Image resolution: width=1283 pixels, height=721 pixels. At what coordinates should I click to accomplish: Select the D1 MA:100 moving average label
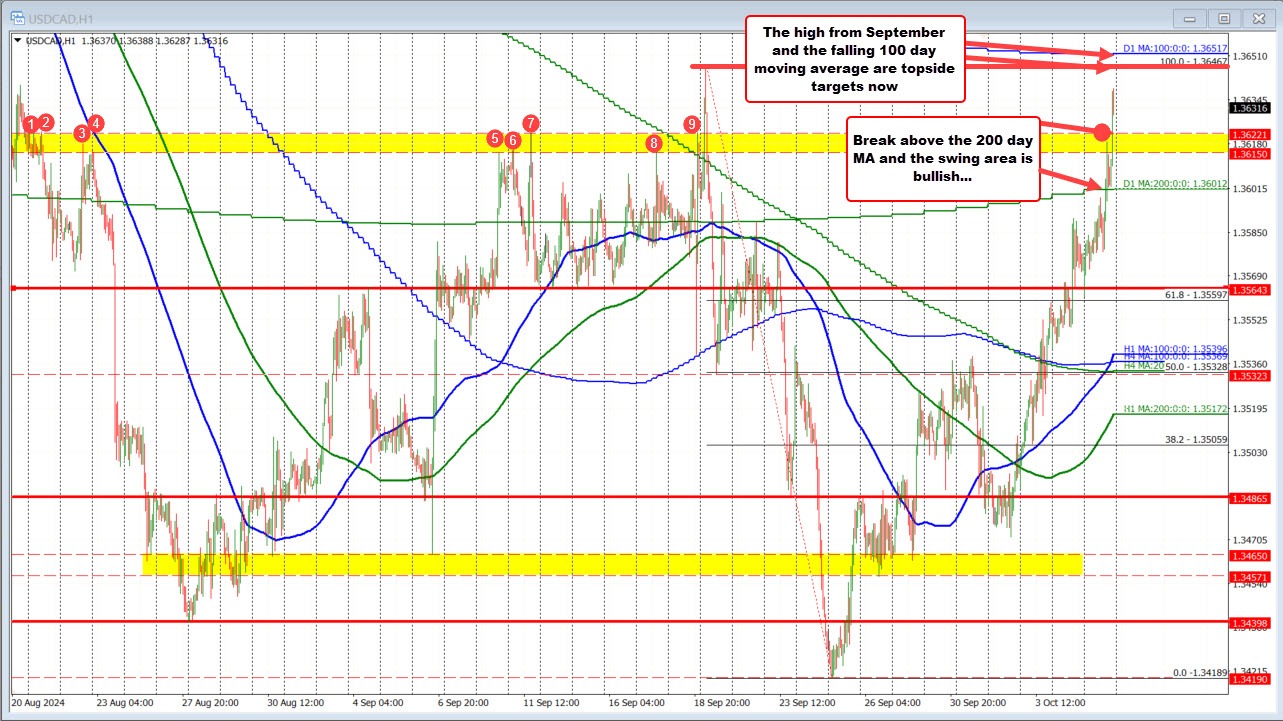pos(1176,47)
